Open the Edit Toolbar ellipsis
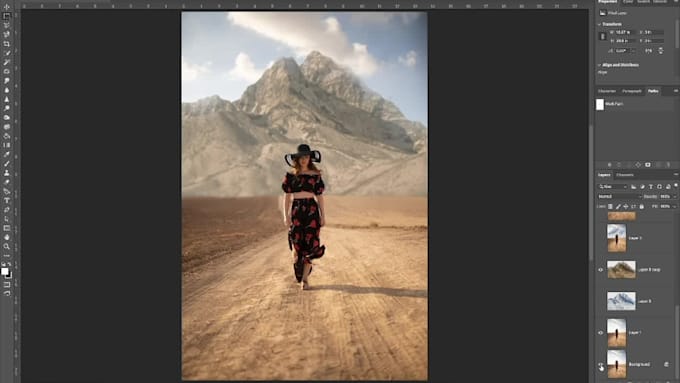680x383 pixels. (x=7, y=255)
